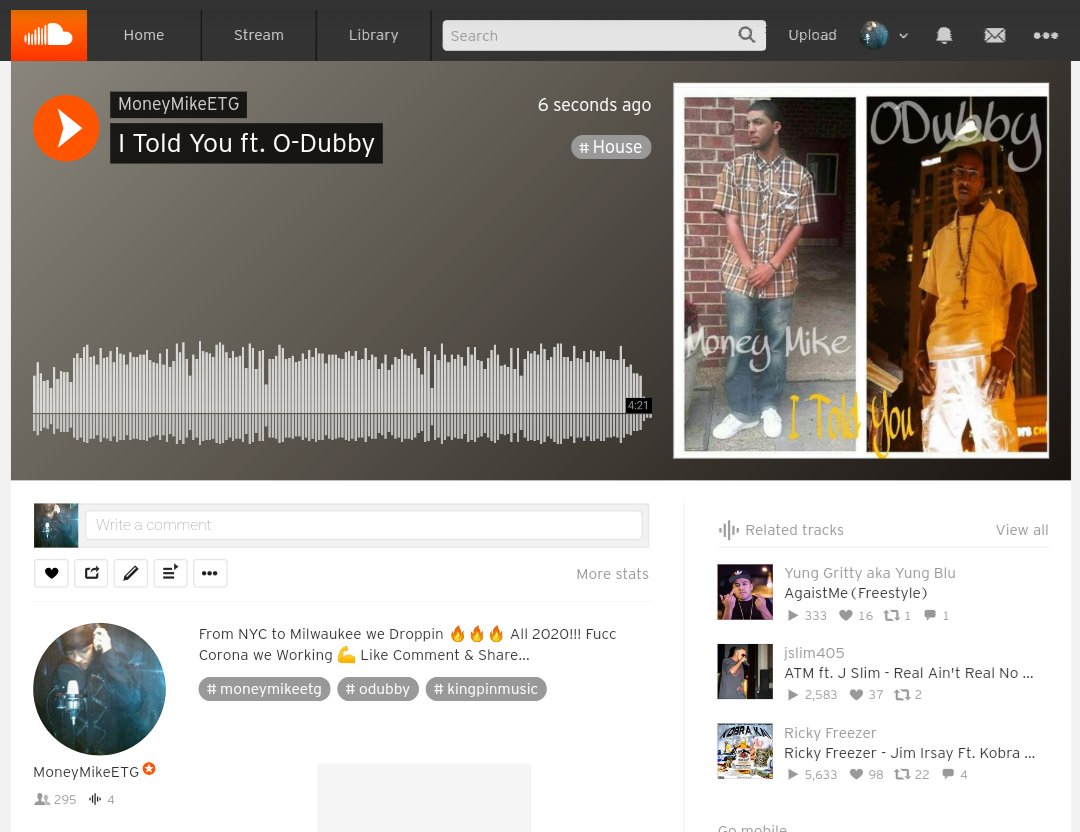Open More stats link
This screenshot has height=832, width=1080.
pyautogui.click(x=612, y=574)
